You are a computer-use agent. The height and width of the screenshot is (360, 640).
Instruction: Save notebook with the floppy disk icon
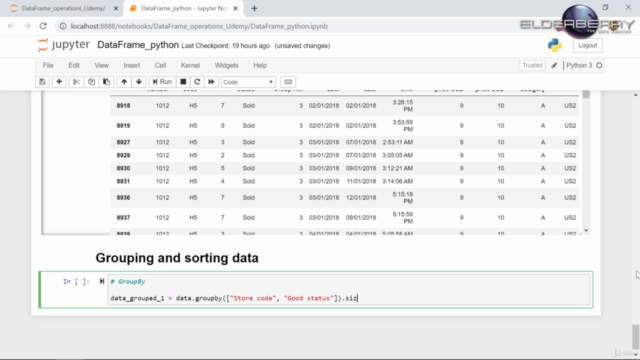pos(42,82)
